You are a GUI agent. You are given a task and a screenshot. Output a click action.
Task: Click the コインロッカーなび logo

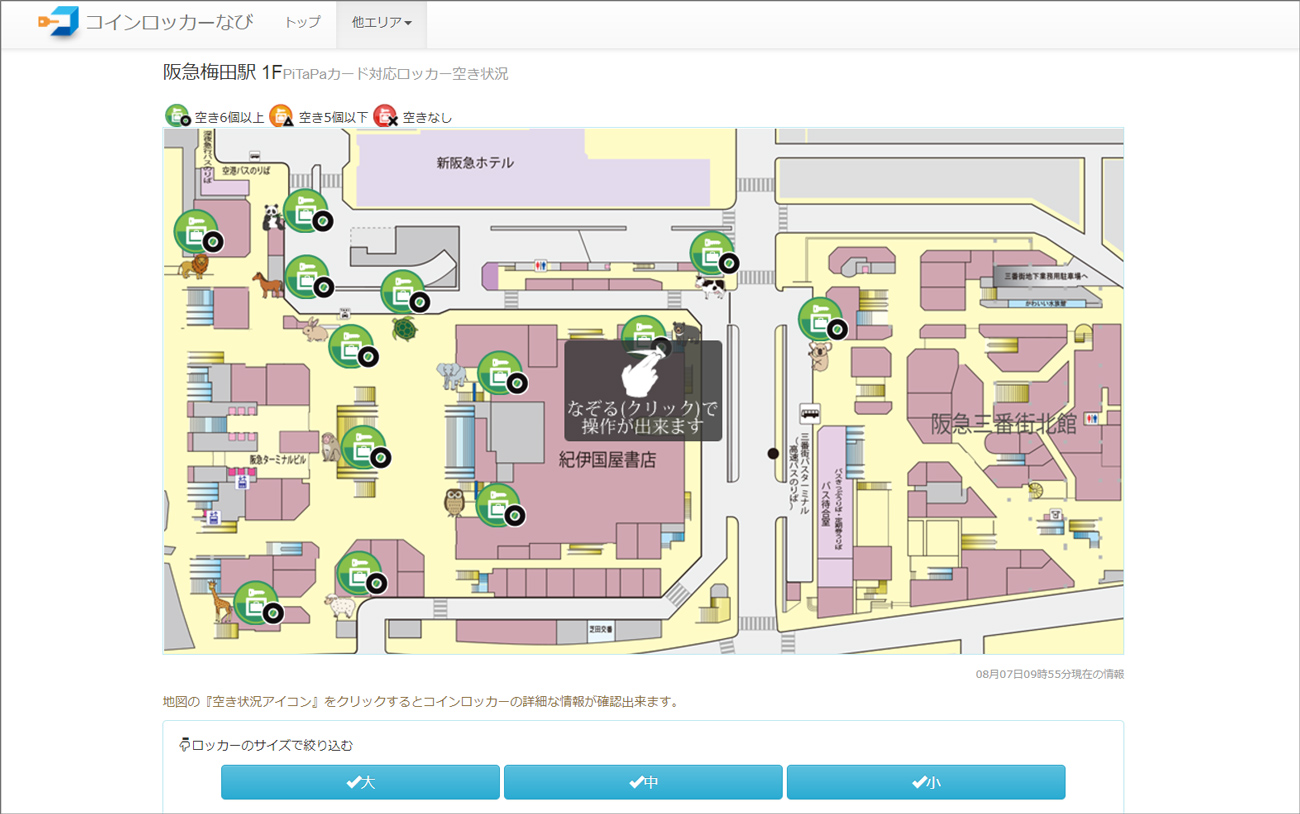tap(146, 22)
